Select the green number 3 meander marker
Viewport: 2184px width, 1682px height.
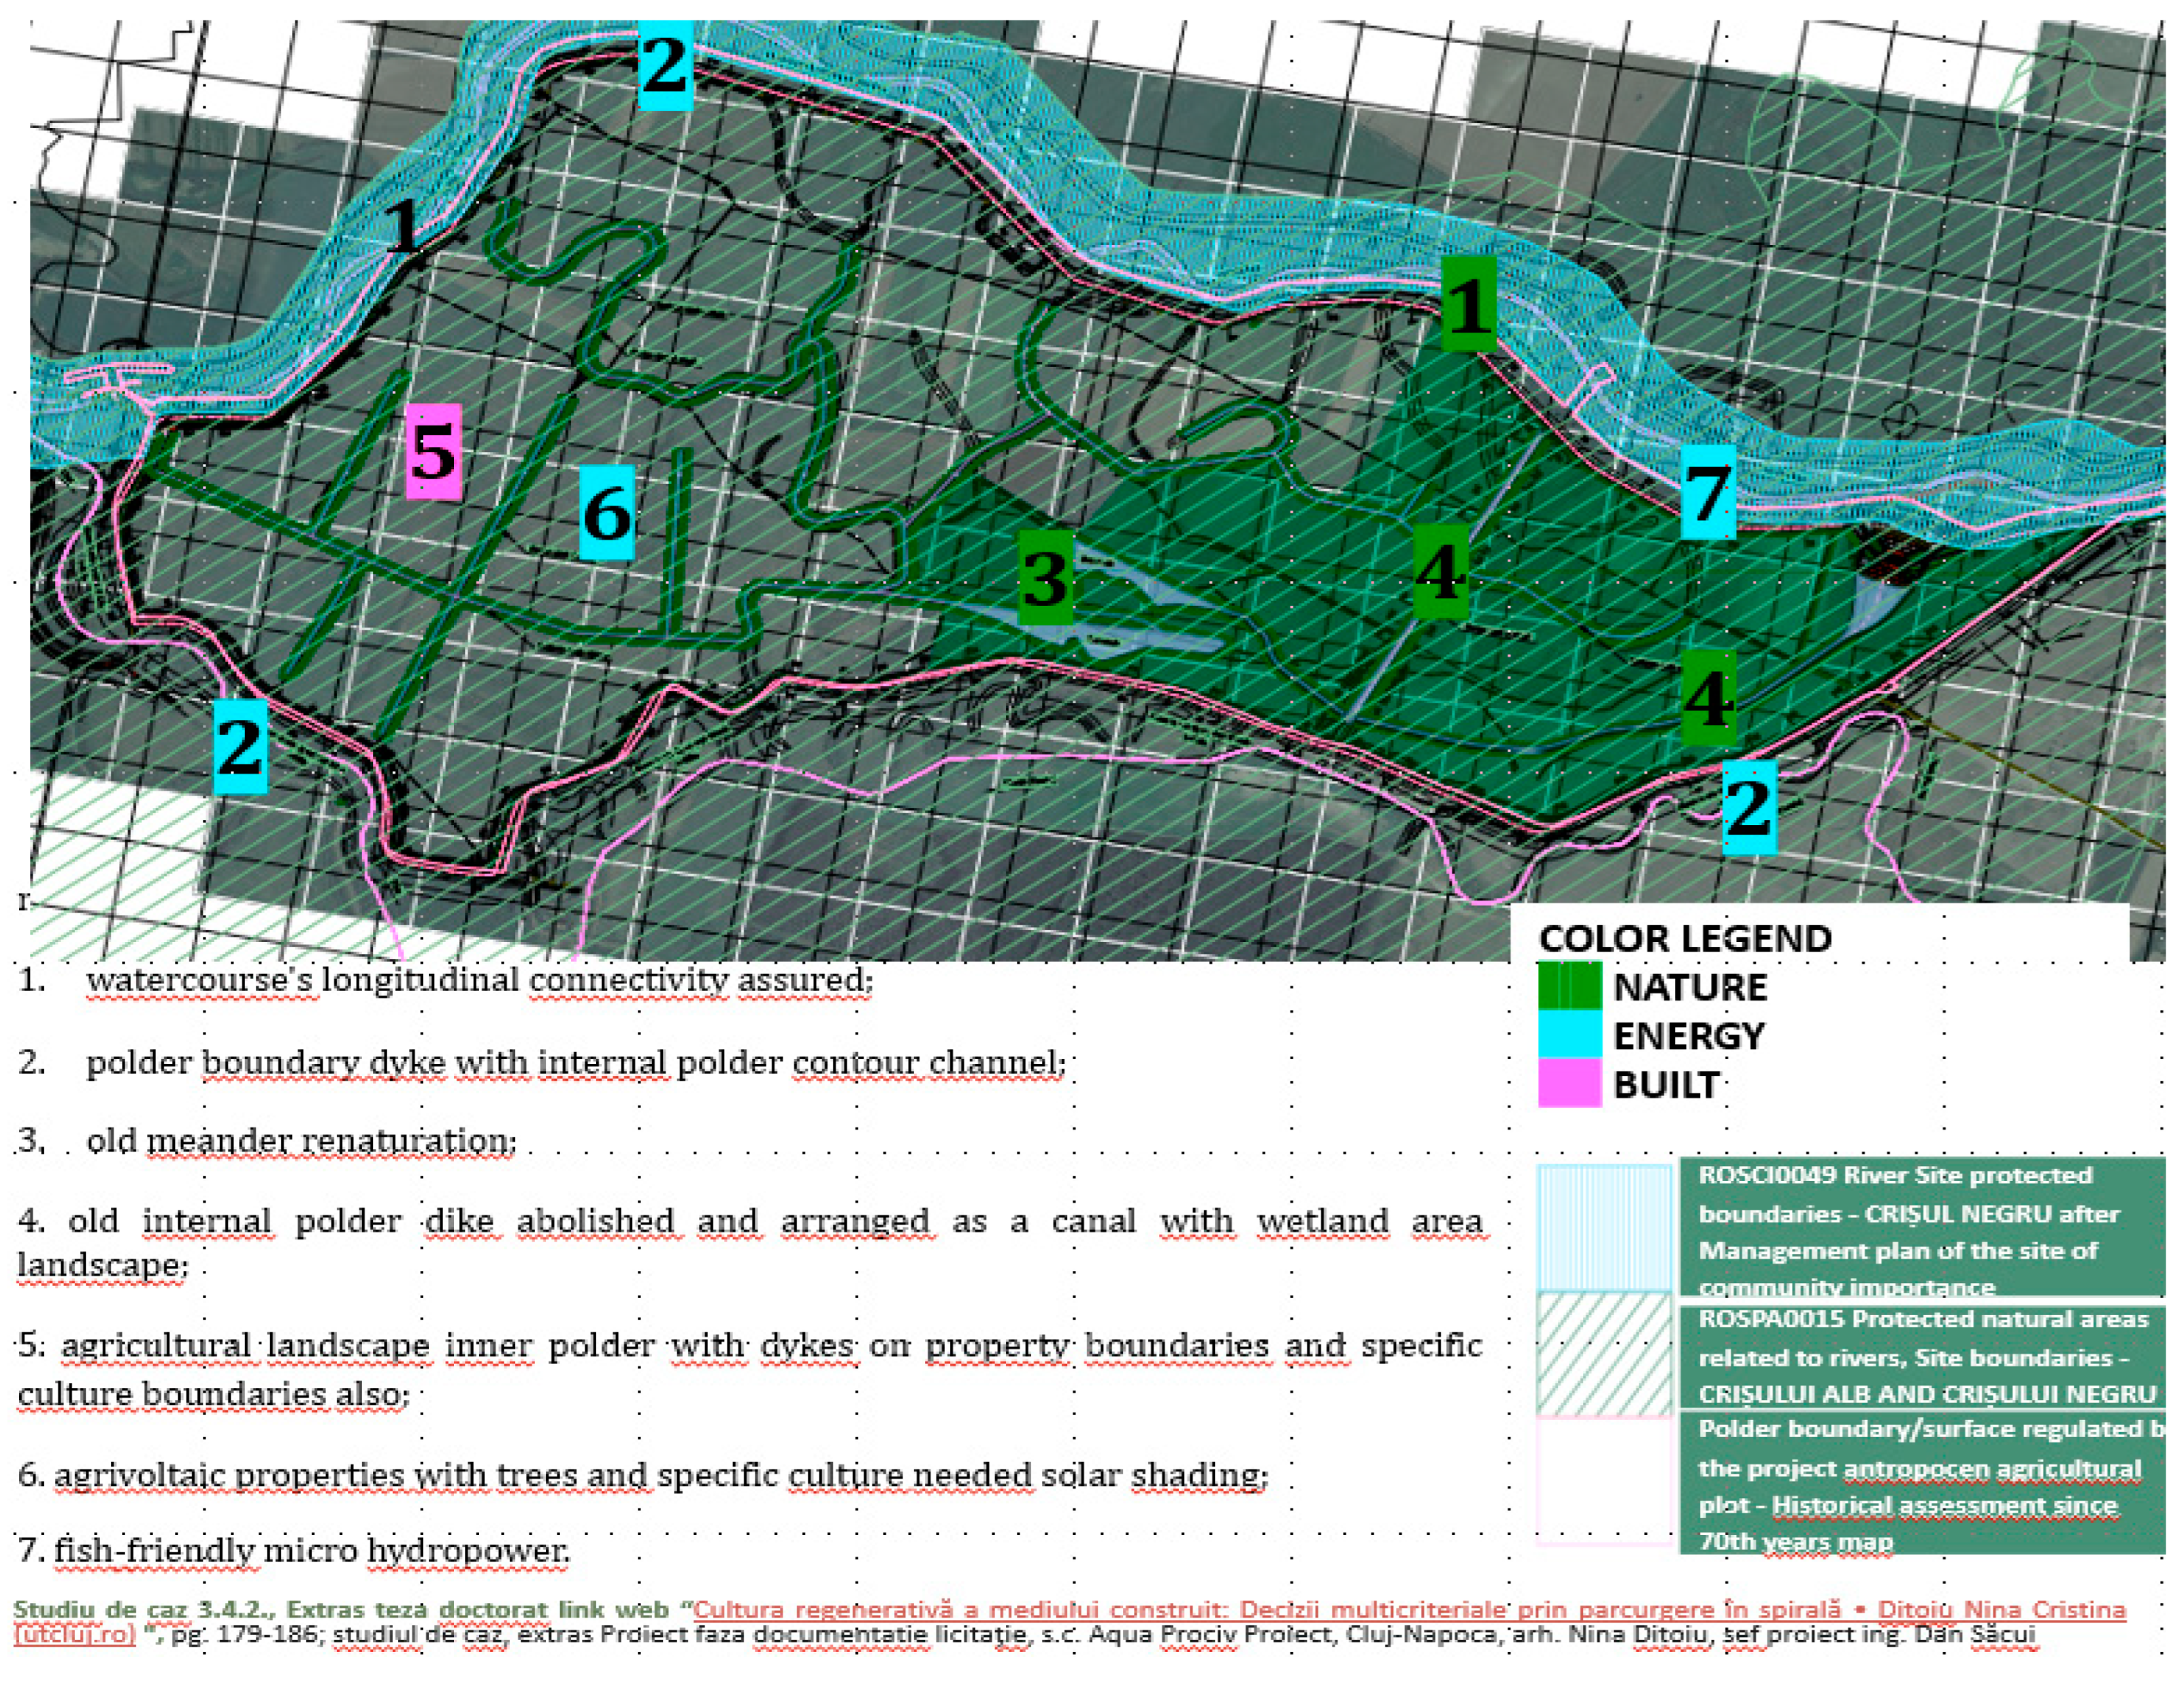1045,577
